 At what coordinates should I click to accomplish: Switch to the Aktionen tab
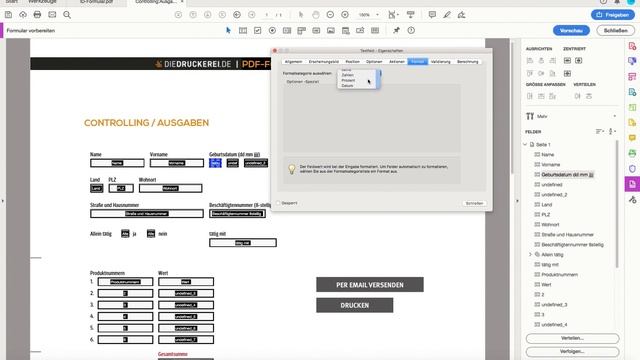coord(397,62)
